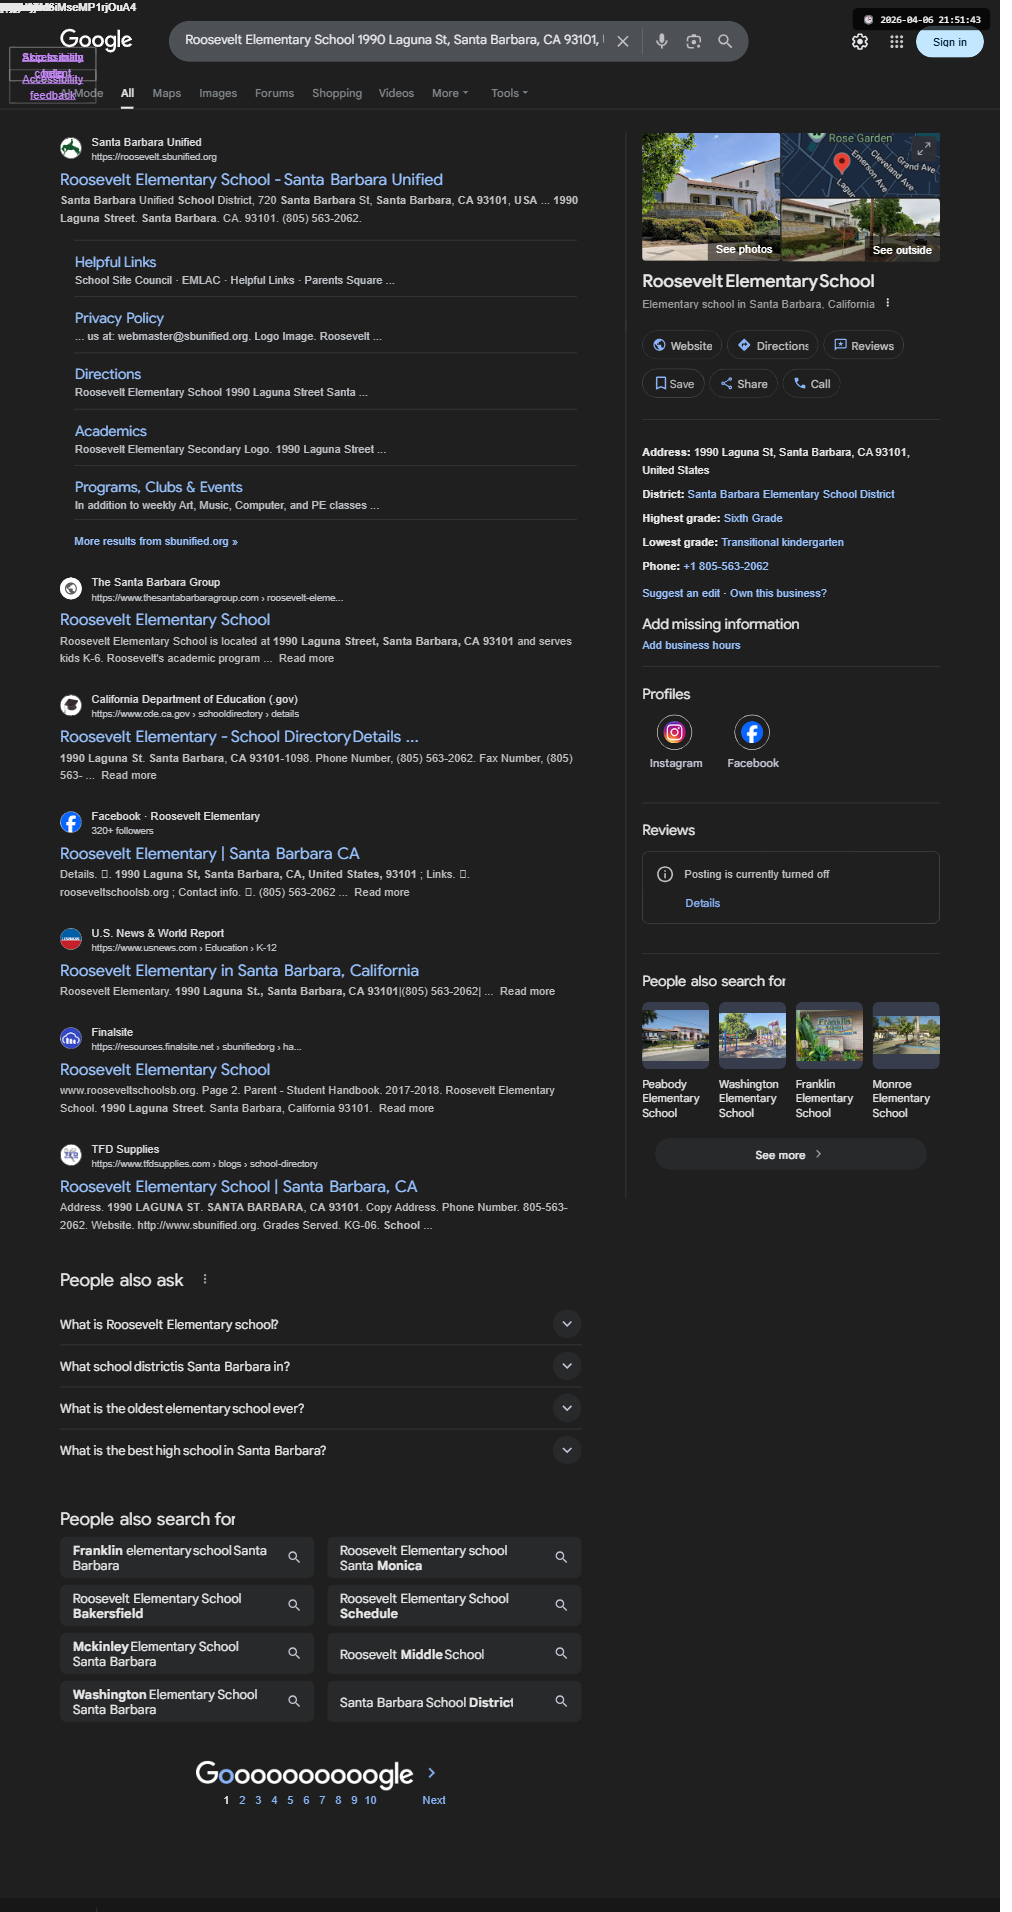Select the All results tab
Viewport: 1012px width, 1912px height.
(128, 93)
